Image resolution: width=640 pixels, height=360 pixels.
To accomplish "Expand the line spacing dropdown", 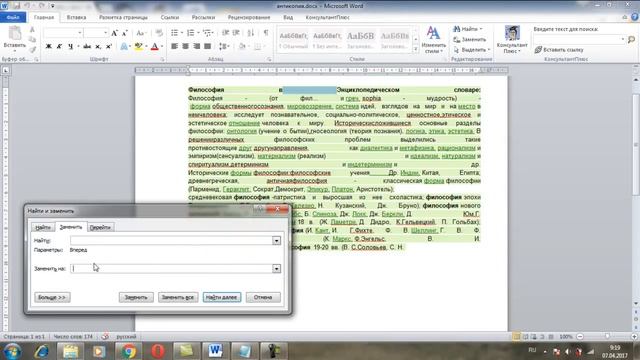I will click(224, 47).
